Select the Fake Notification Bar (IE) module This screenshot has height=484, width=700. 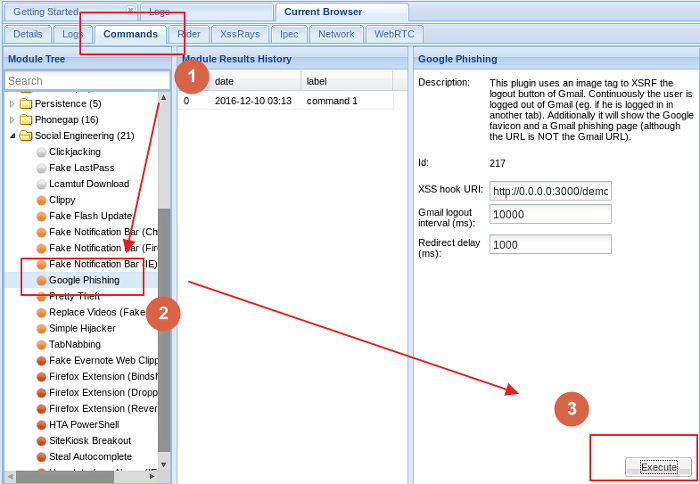pyautogui.click(x=103, y=264)
